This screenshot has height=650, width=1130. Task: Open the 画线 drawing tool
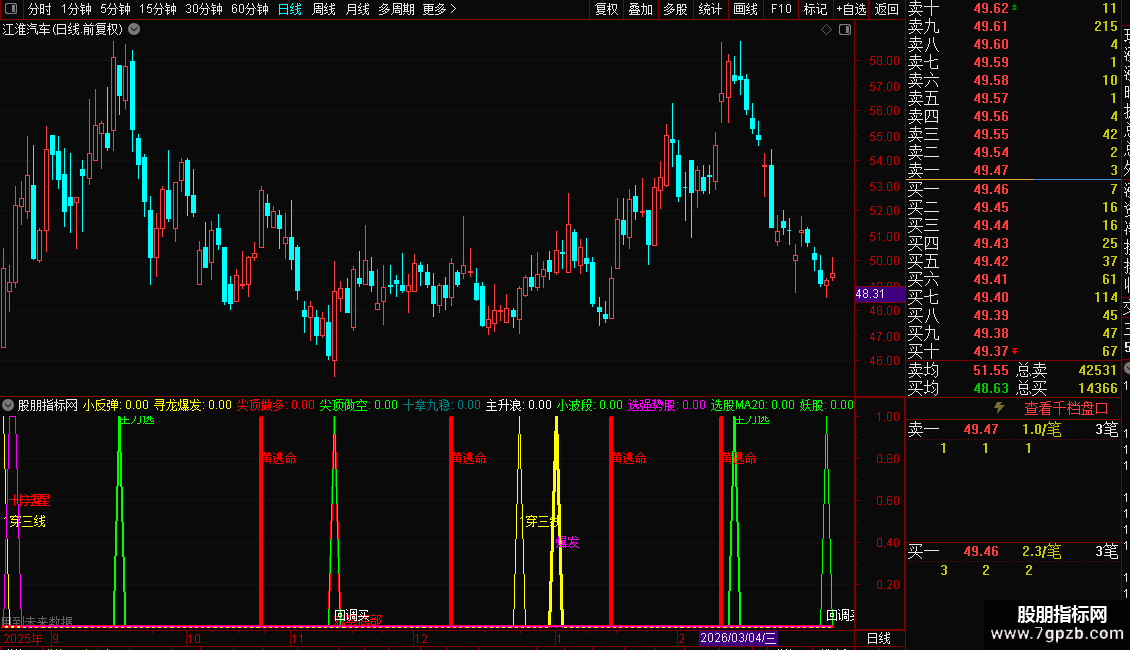pos(745,9)
